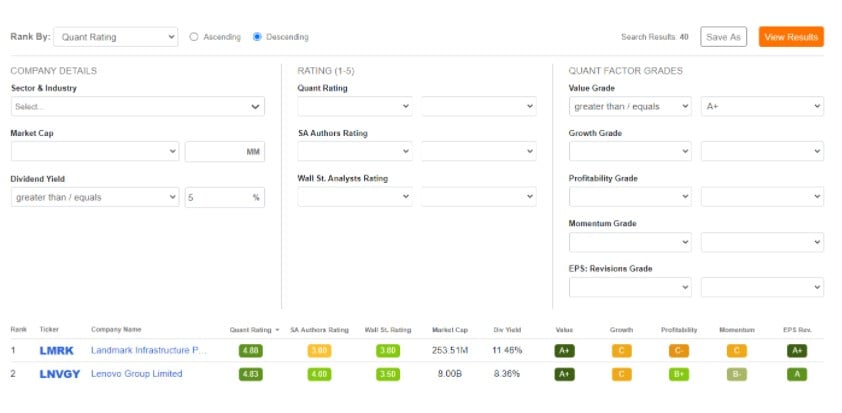Click the 4.88 Quant Rating badge for LMRK
This screenshot has height=413, width=842.
pyautogui.click(x=251, y=351)
